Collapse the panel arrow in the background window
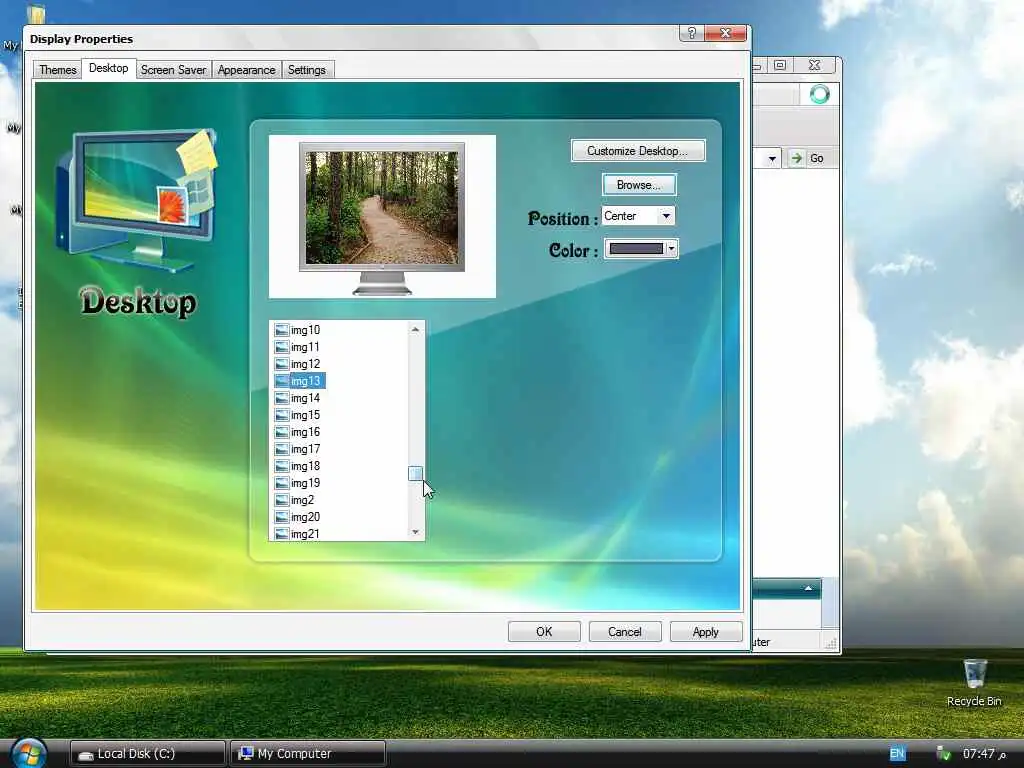The height and width of the screenshot is (768, 1024). 808,588
